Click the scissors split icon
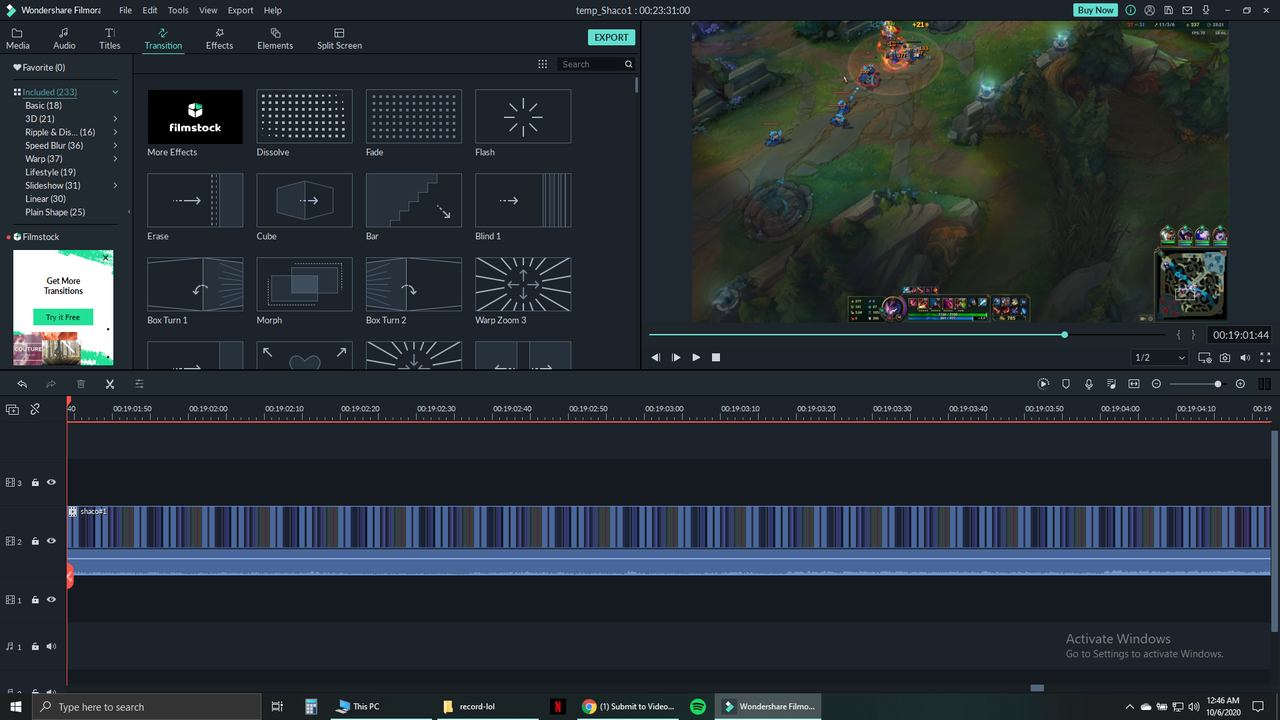1280x720 pixels. point(110,384)
